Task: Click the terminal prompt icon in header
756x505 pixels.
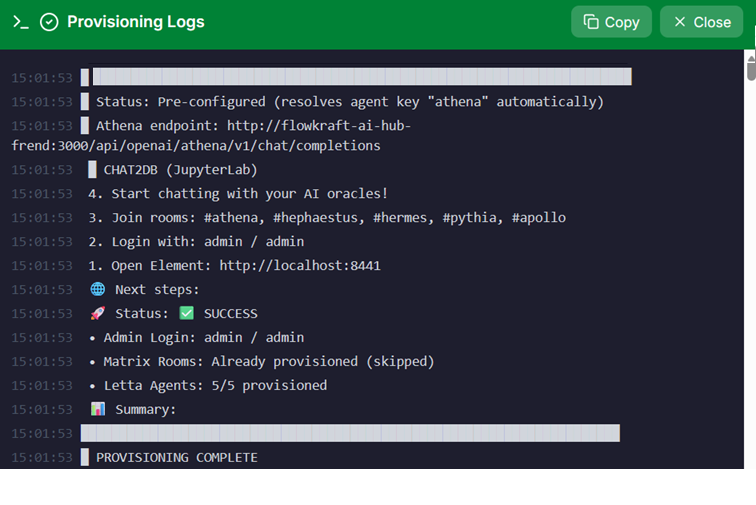Action: coord(20,22)
